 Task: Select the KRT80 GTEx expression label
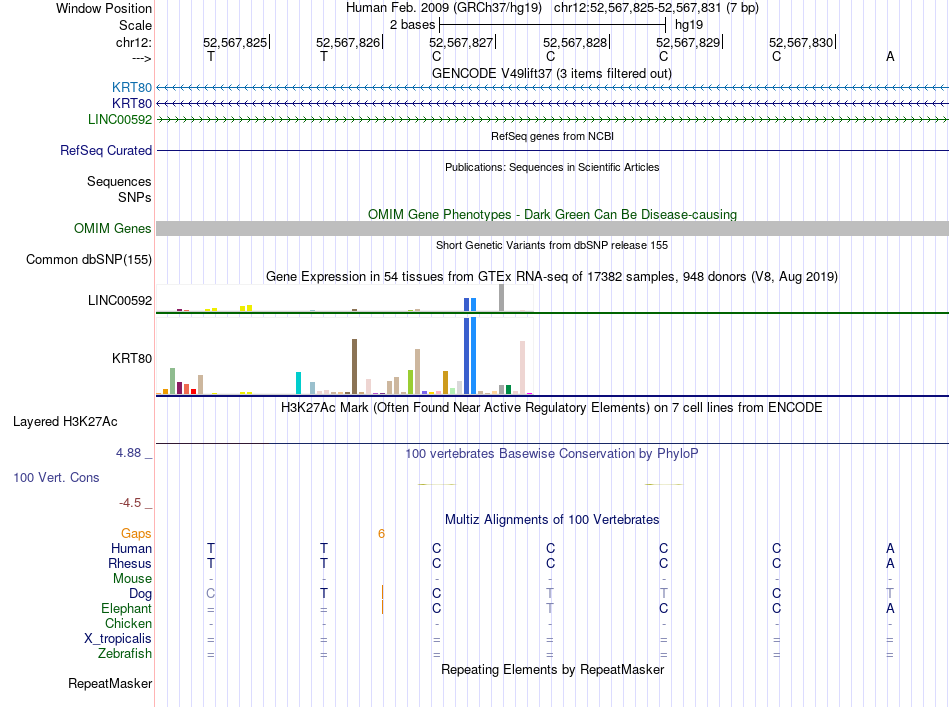click(131, 358)
